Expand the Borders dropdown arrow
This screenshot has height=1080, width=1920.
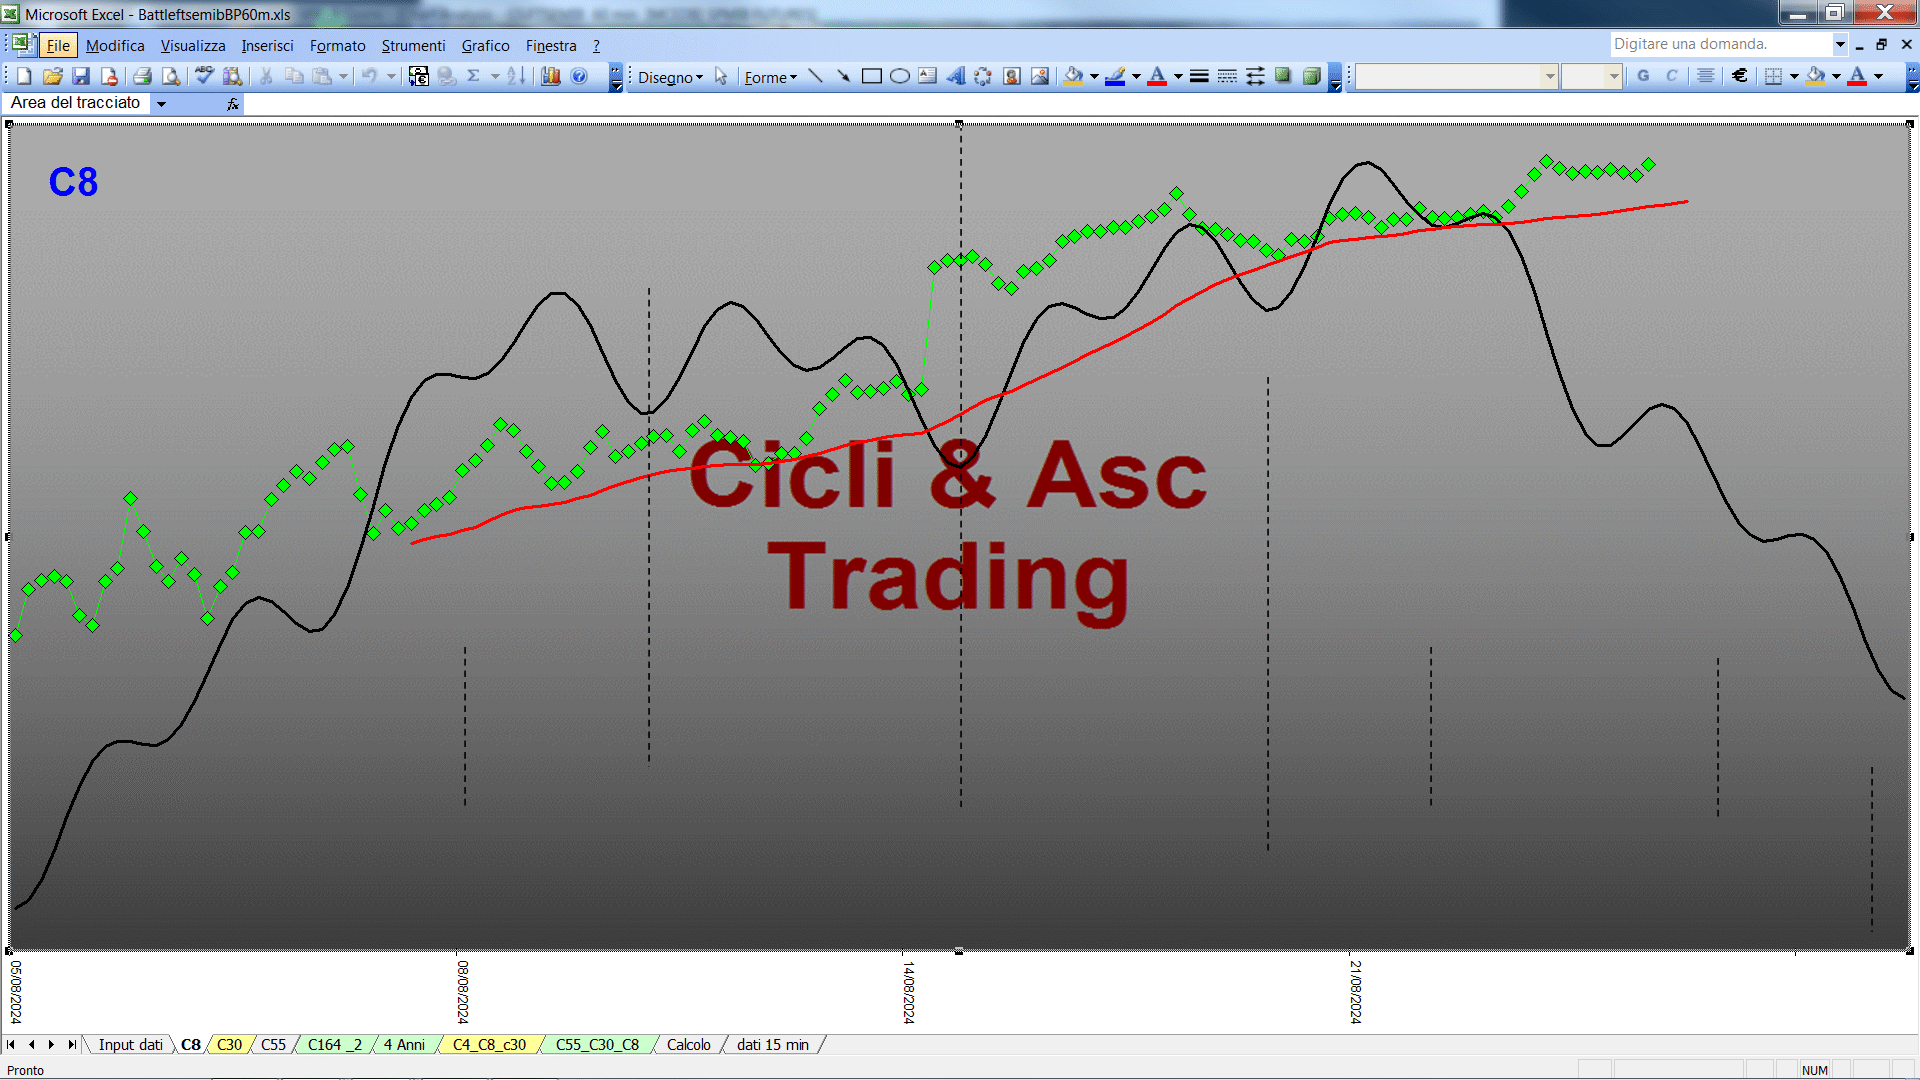point(1794,76)
